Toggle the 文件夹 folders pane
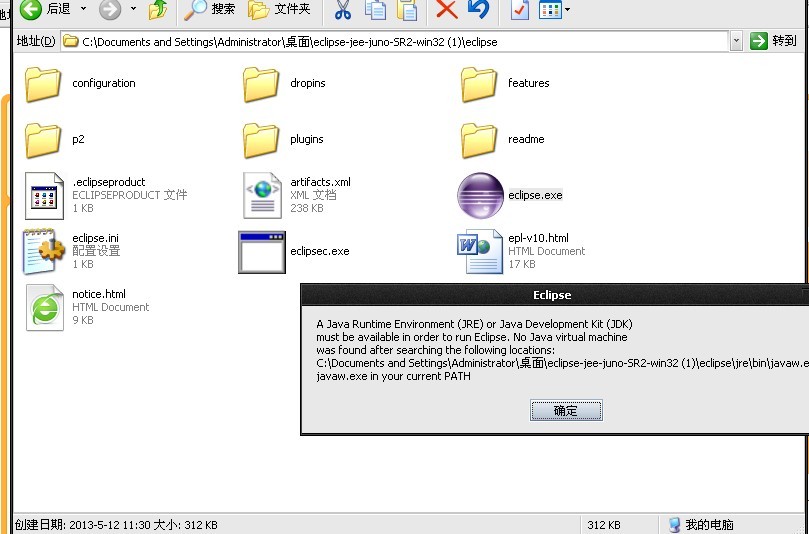This screenshot has height=534, width=809. point(279,9)
